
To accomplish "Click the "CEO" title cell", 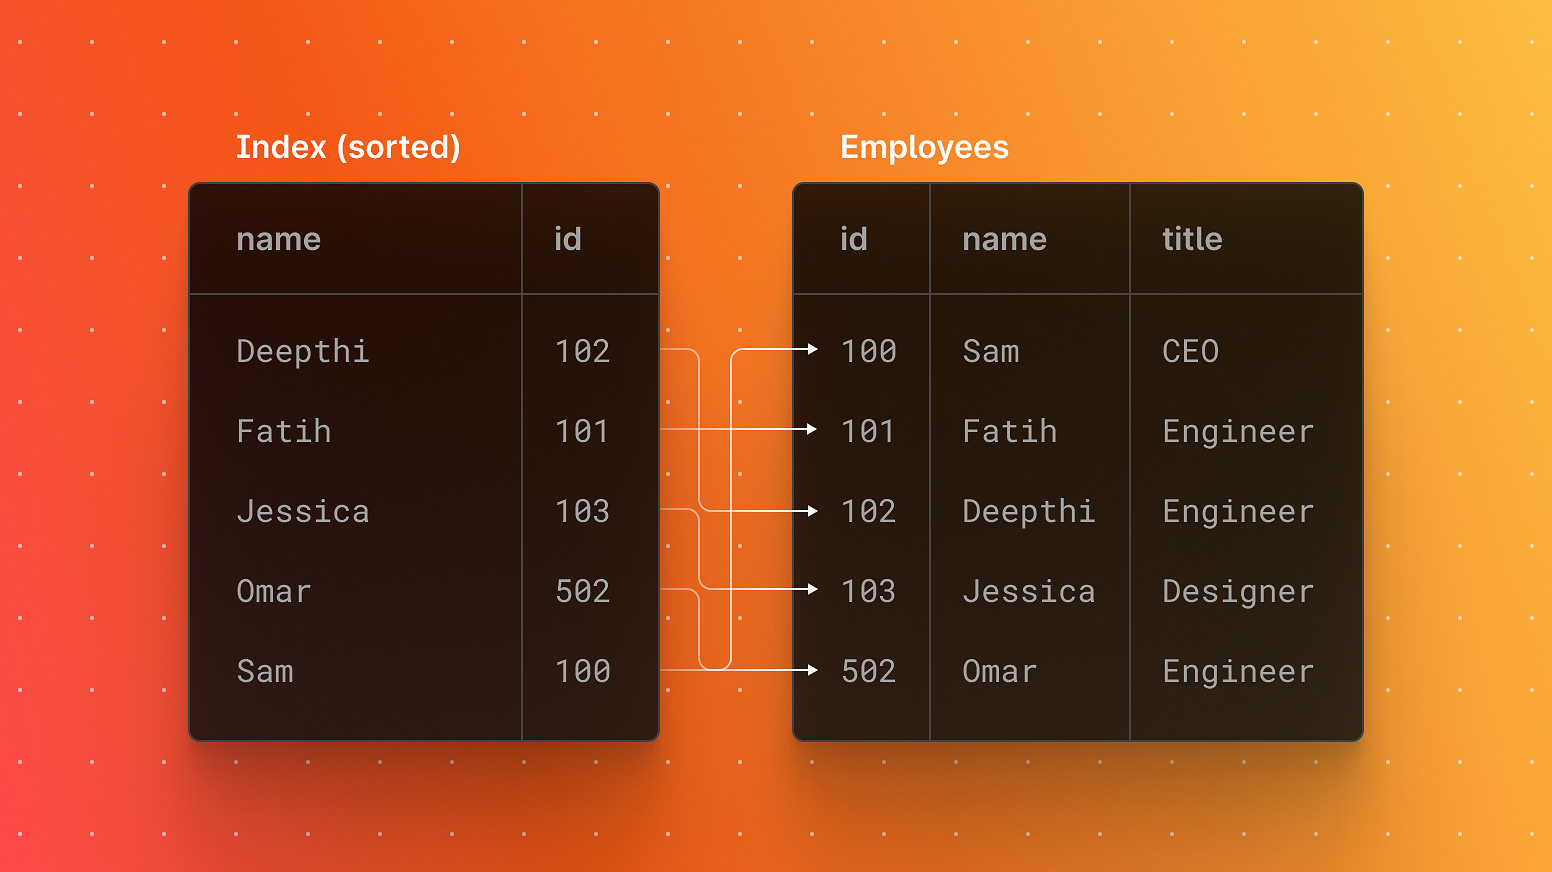I will click(x=1190, y=351).
